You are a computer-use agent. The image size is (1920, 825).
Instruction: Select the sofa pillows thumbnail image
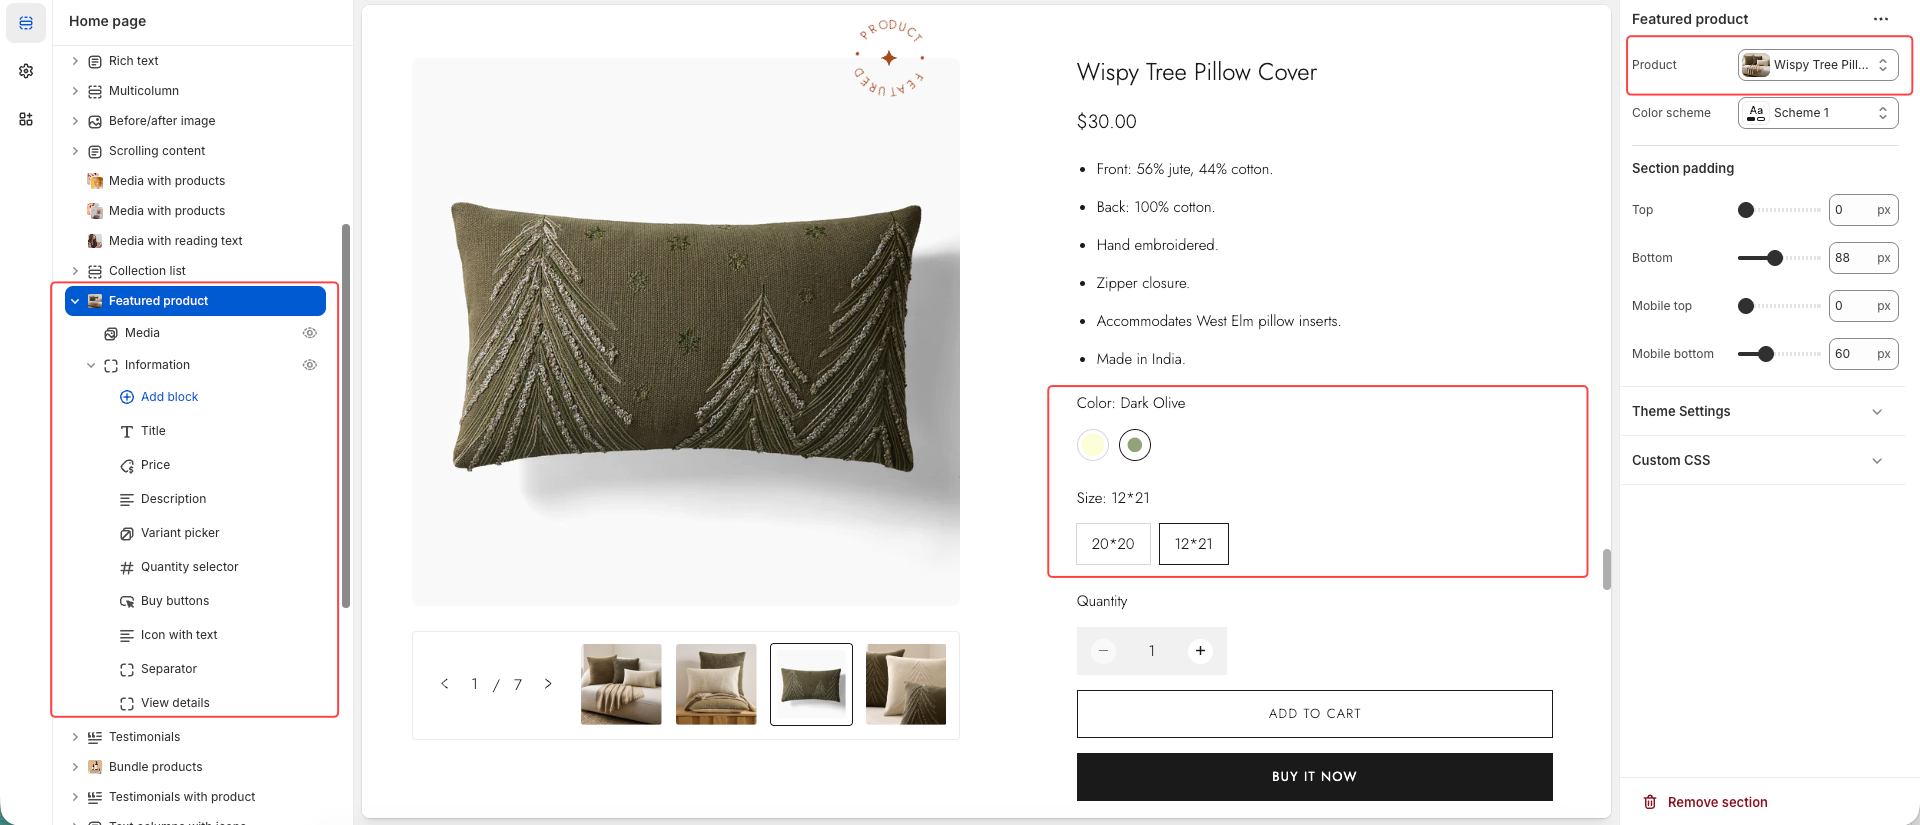pos(621,684)
